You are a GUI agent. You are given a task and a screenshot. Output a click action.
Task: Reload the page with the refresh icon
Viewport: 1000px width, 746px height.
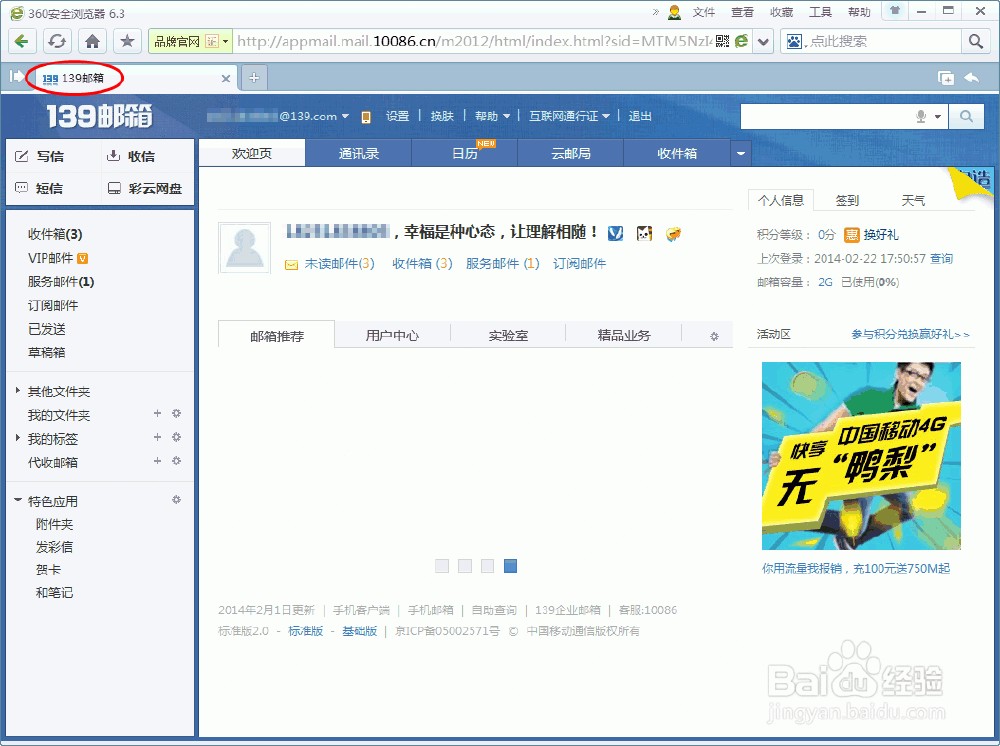click(x=57, y=41)
